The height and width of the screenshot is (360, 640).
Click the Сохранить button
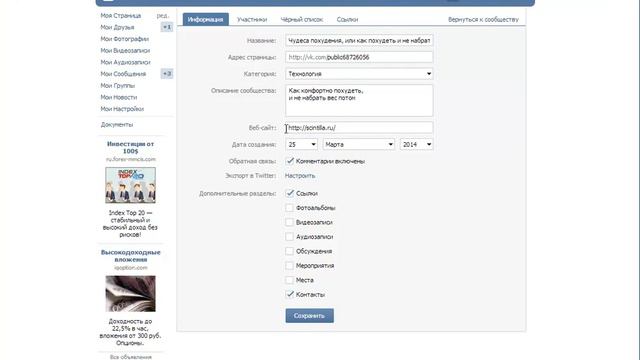pyautogui.click(x=309, y=316)
